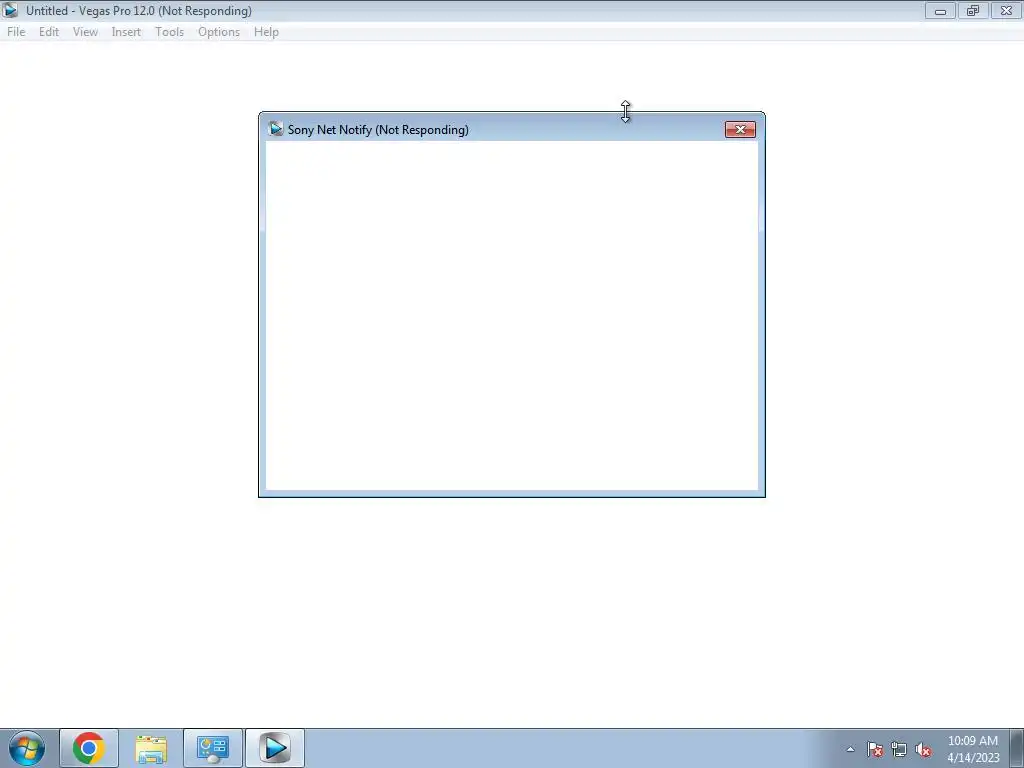Click the Vegas Pro app icon in main title bar
Screen dimensions: 1024x768
point(10,10)
